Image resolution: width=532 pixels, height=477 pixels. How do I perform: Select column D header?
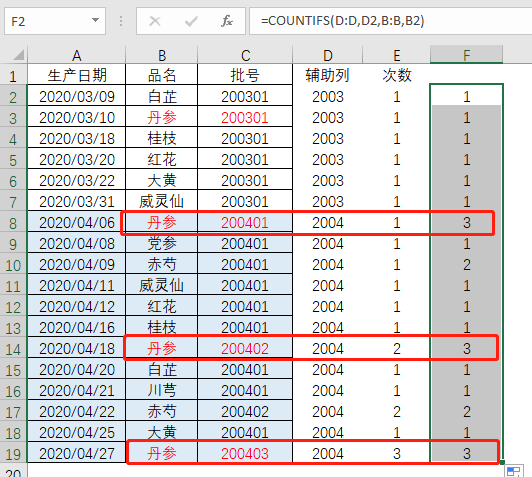point(327,55)
